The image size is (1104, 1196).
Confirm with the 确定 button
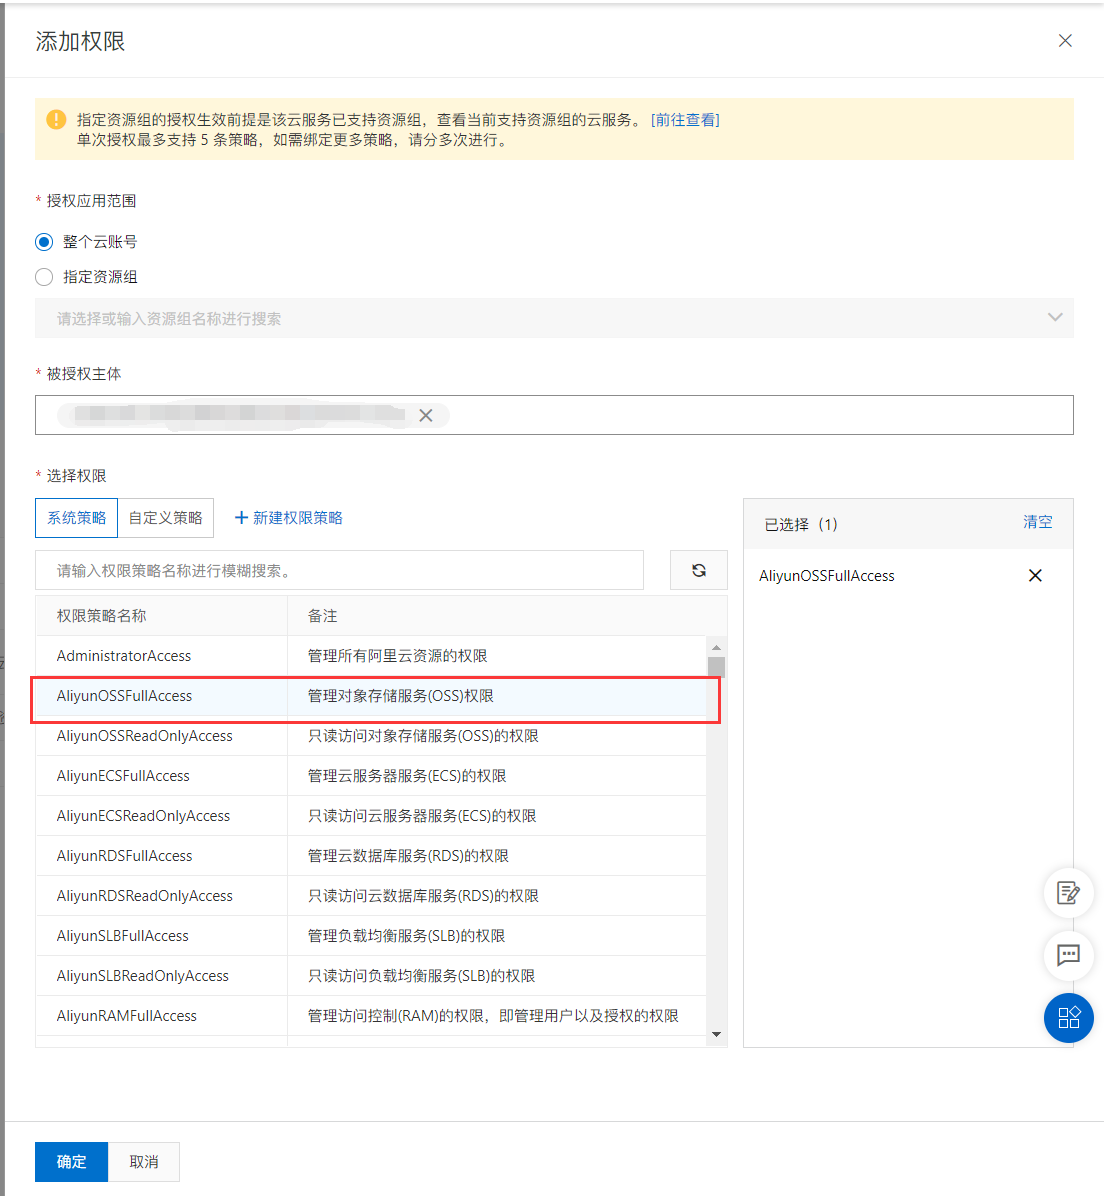[71, 1162]
